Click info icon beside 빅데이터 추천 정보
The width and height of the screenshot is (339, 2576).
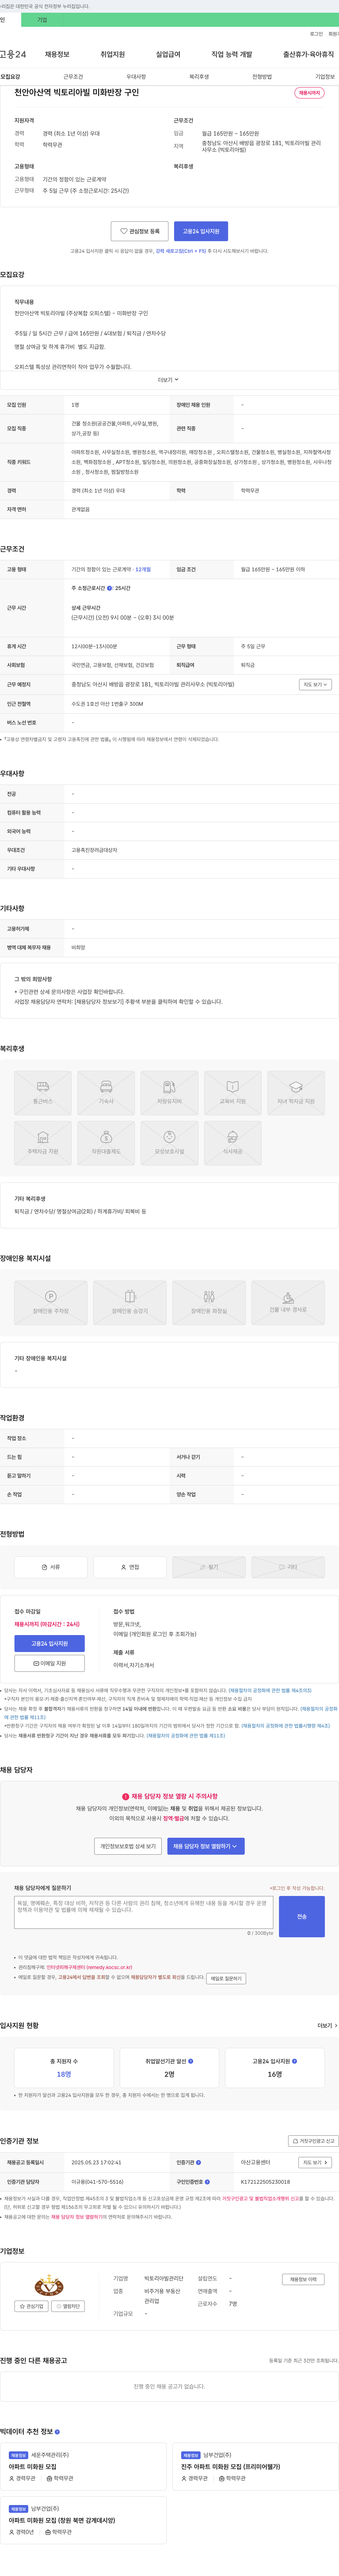click(x=57, y=2432)
